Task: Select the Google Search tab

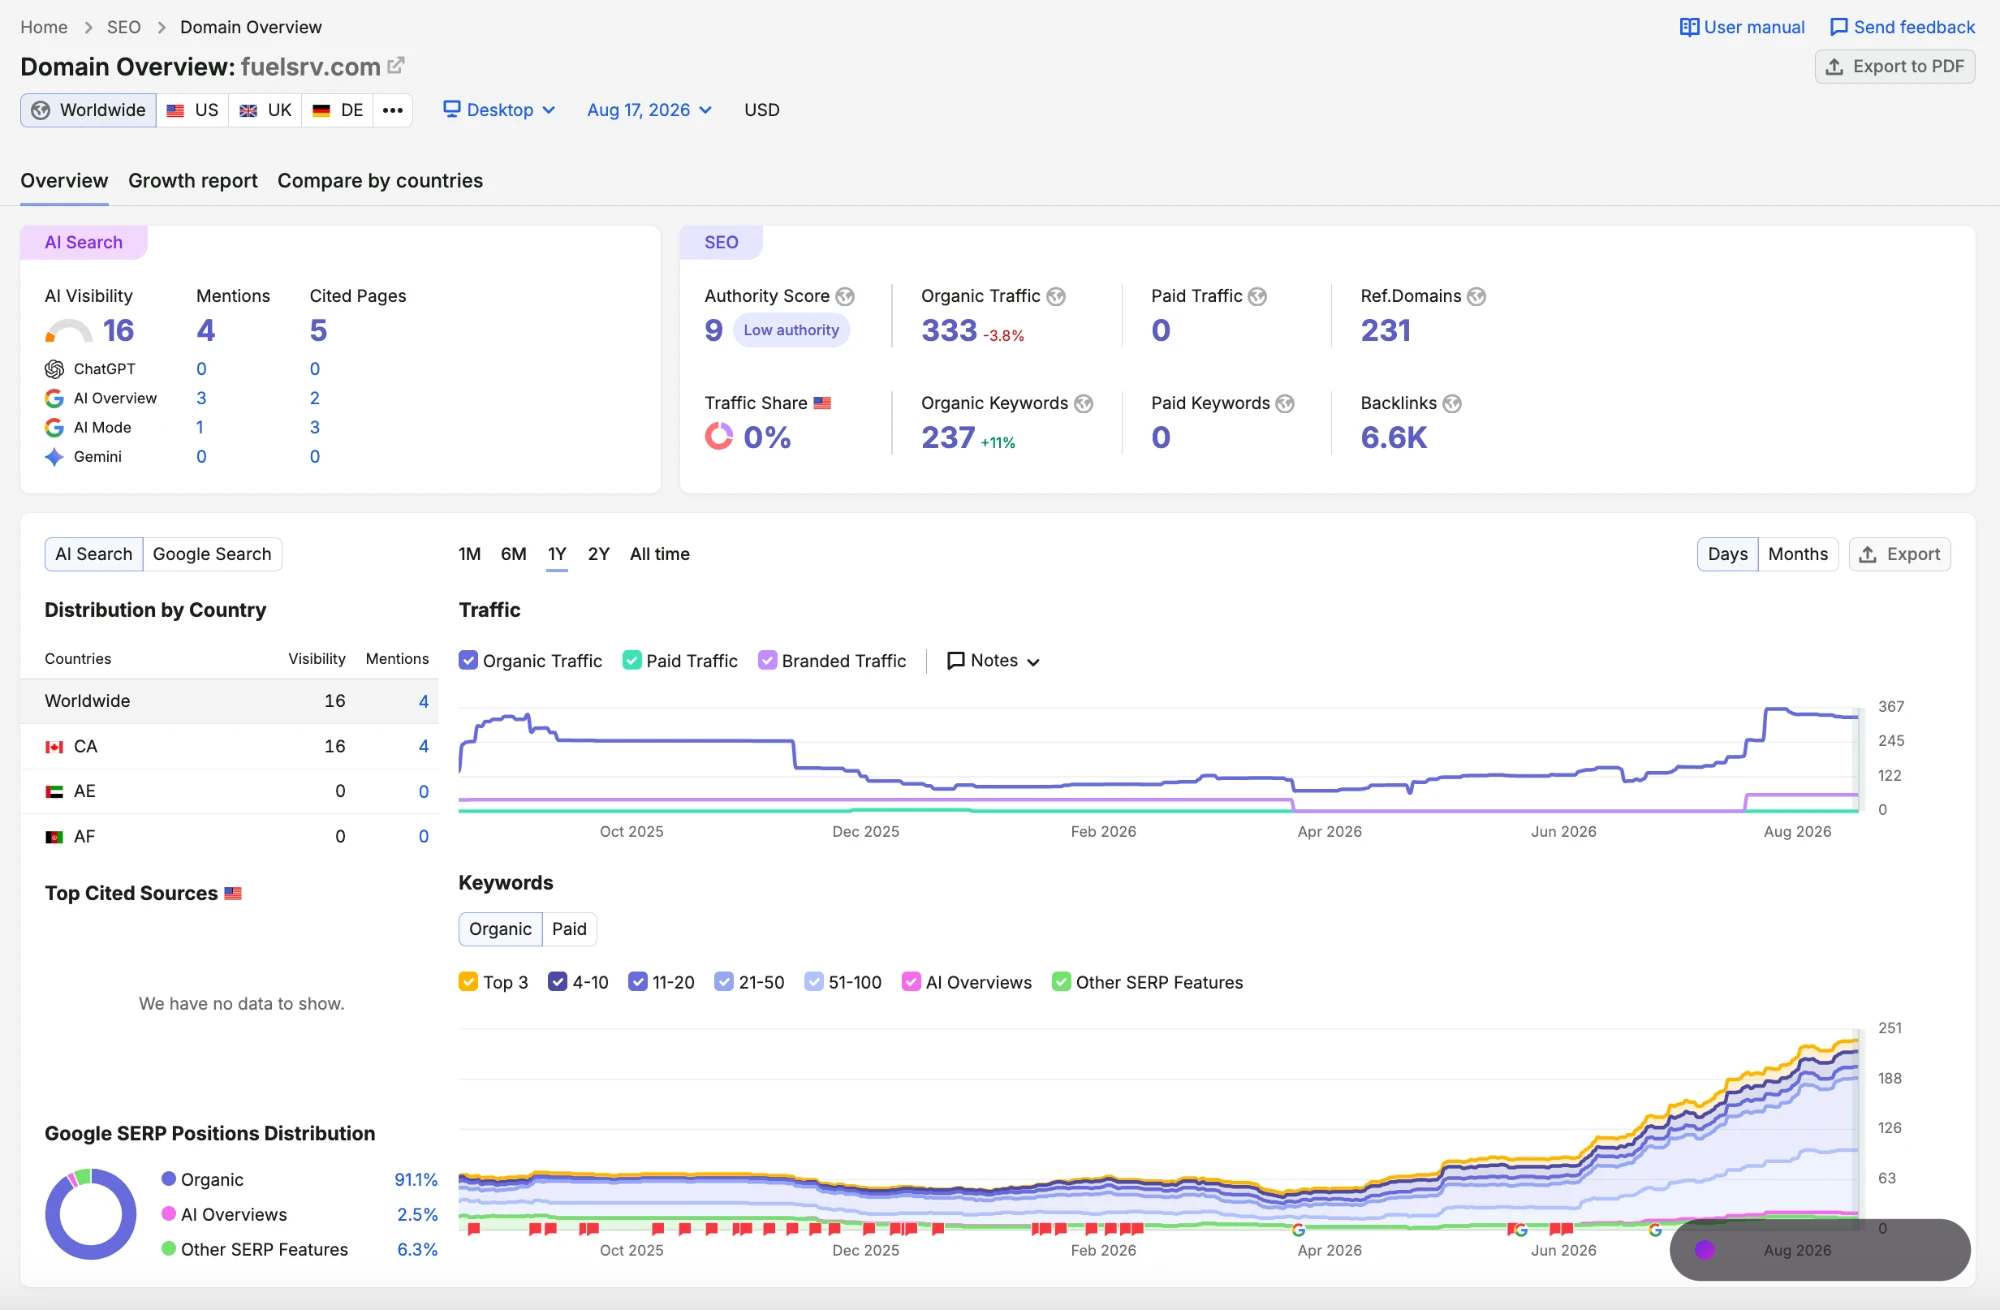Action: pos(212,554)
